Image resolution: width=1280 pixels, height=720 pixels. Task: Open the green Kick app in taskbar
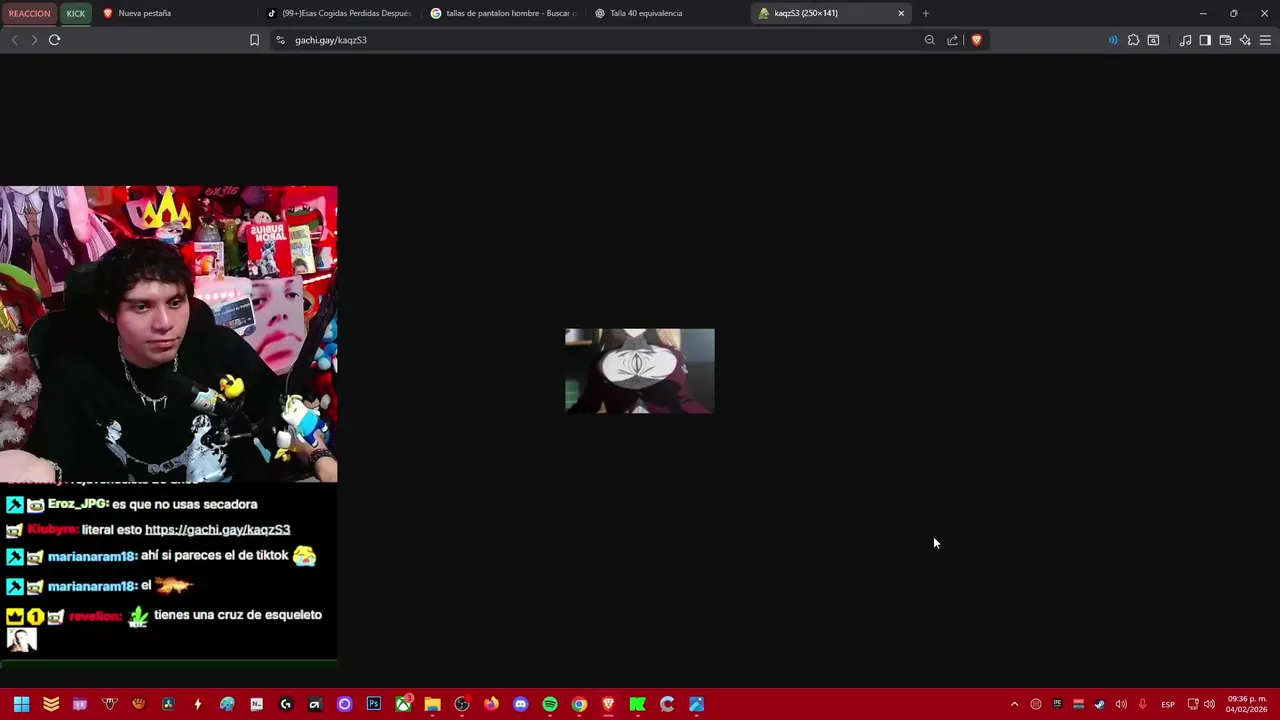[x=637, y=704]
